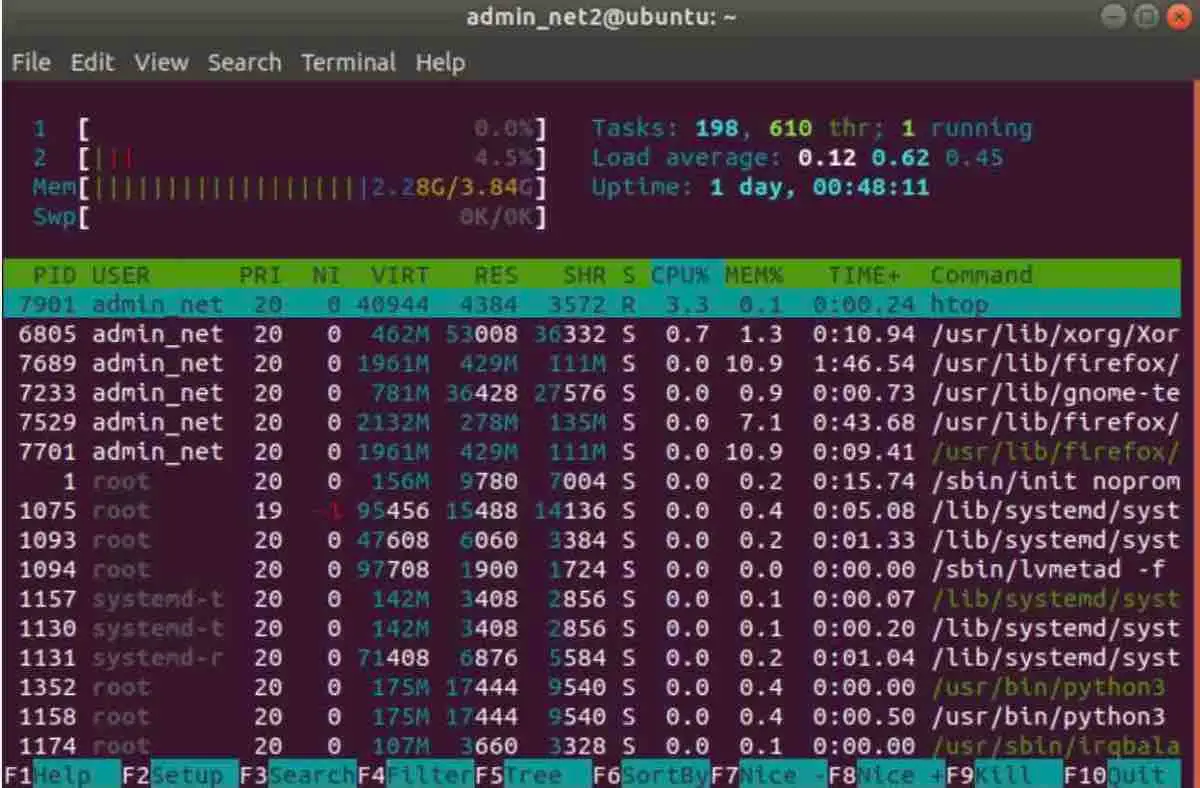Select process 1130 systemd-t row
1200x788 pixels.
[x=592, y=629]
